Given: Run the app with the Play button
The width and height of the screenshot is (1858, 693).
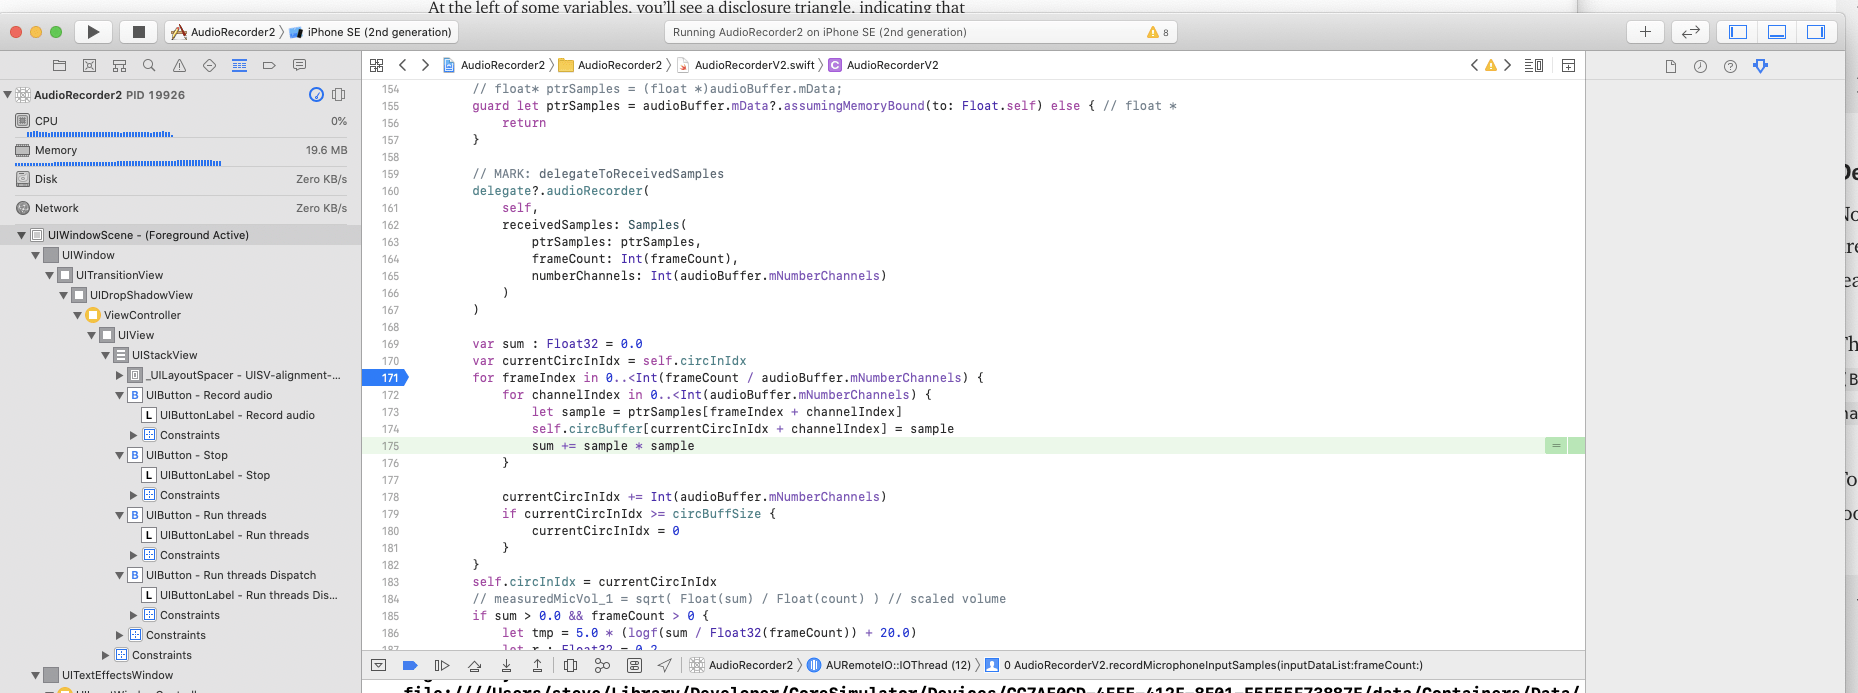Looking at the screenshot, I should click(93, 32).
